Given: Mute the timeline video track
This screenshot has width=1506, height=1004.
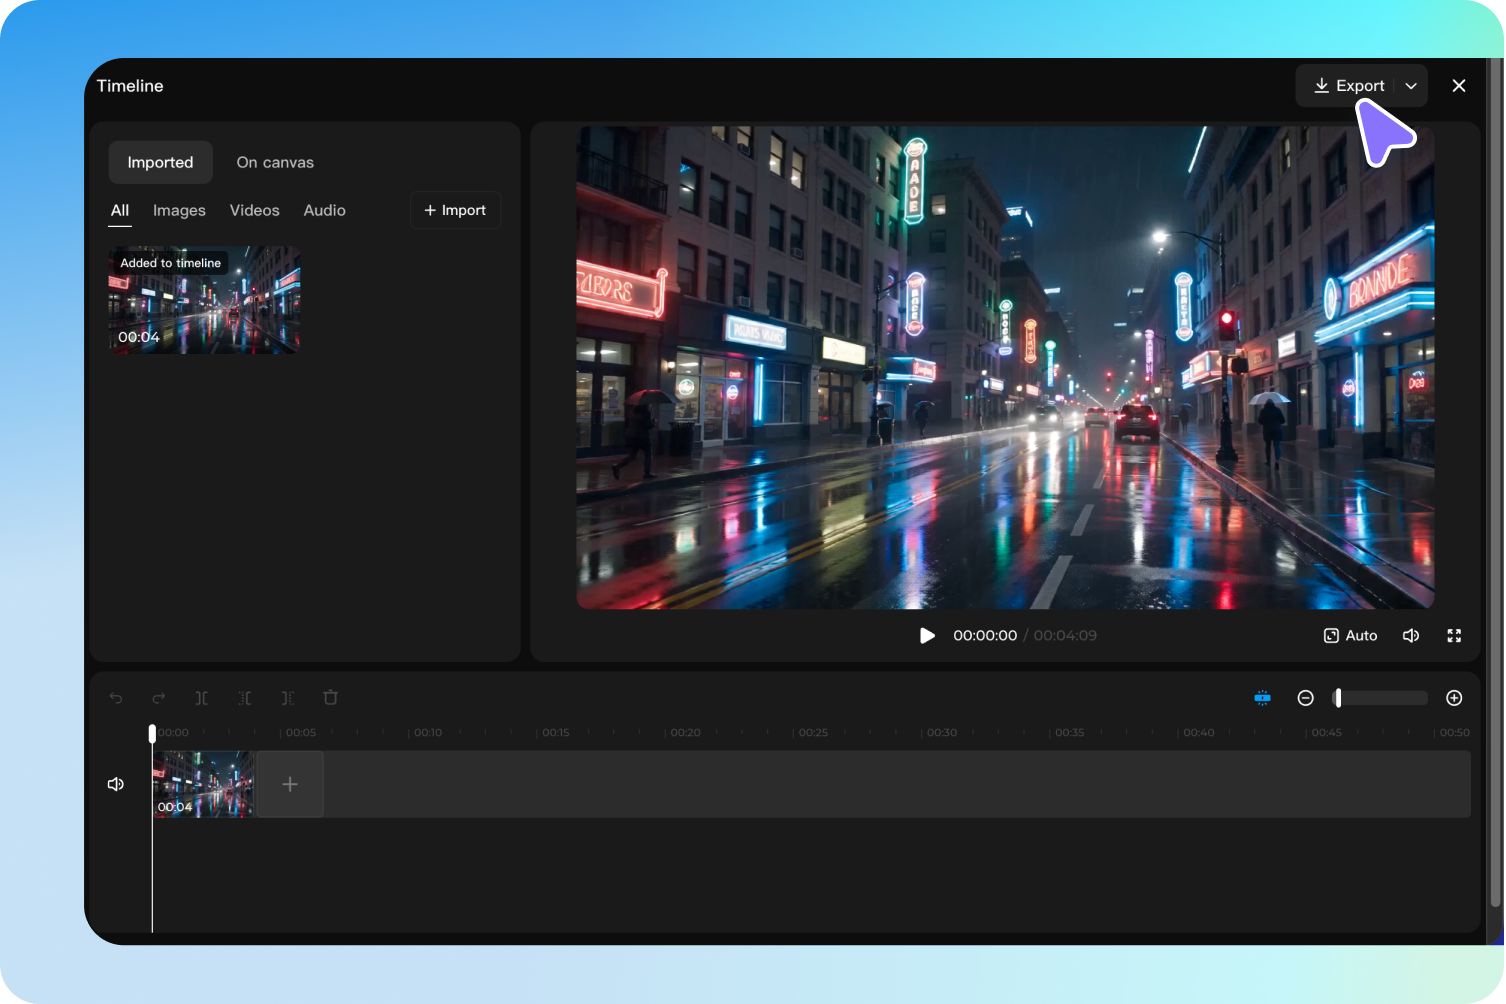Looking at the screenshot, I should tap(116, 784).
